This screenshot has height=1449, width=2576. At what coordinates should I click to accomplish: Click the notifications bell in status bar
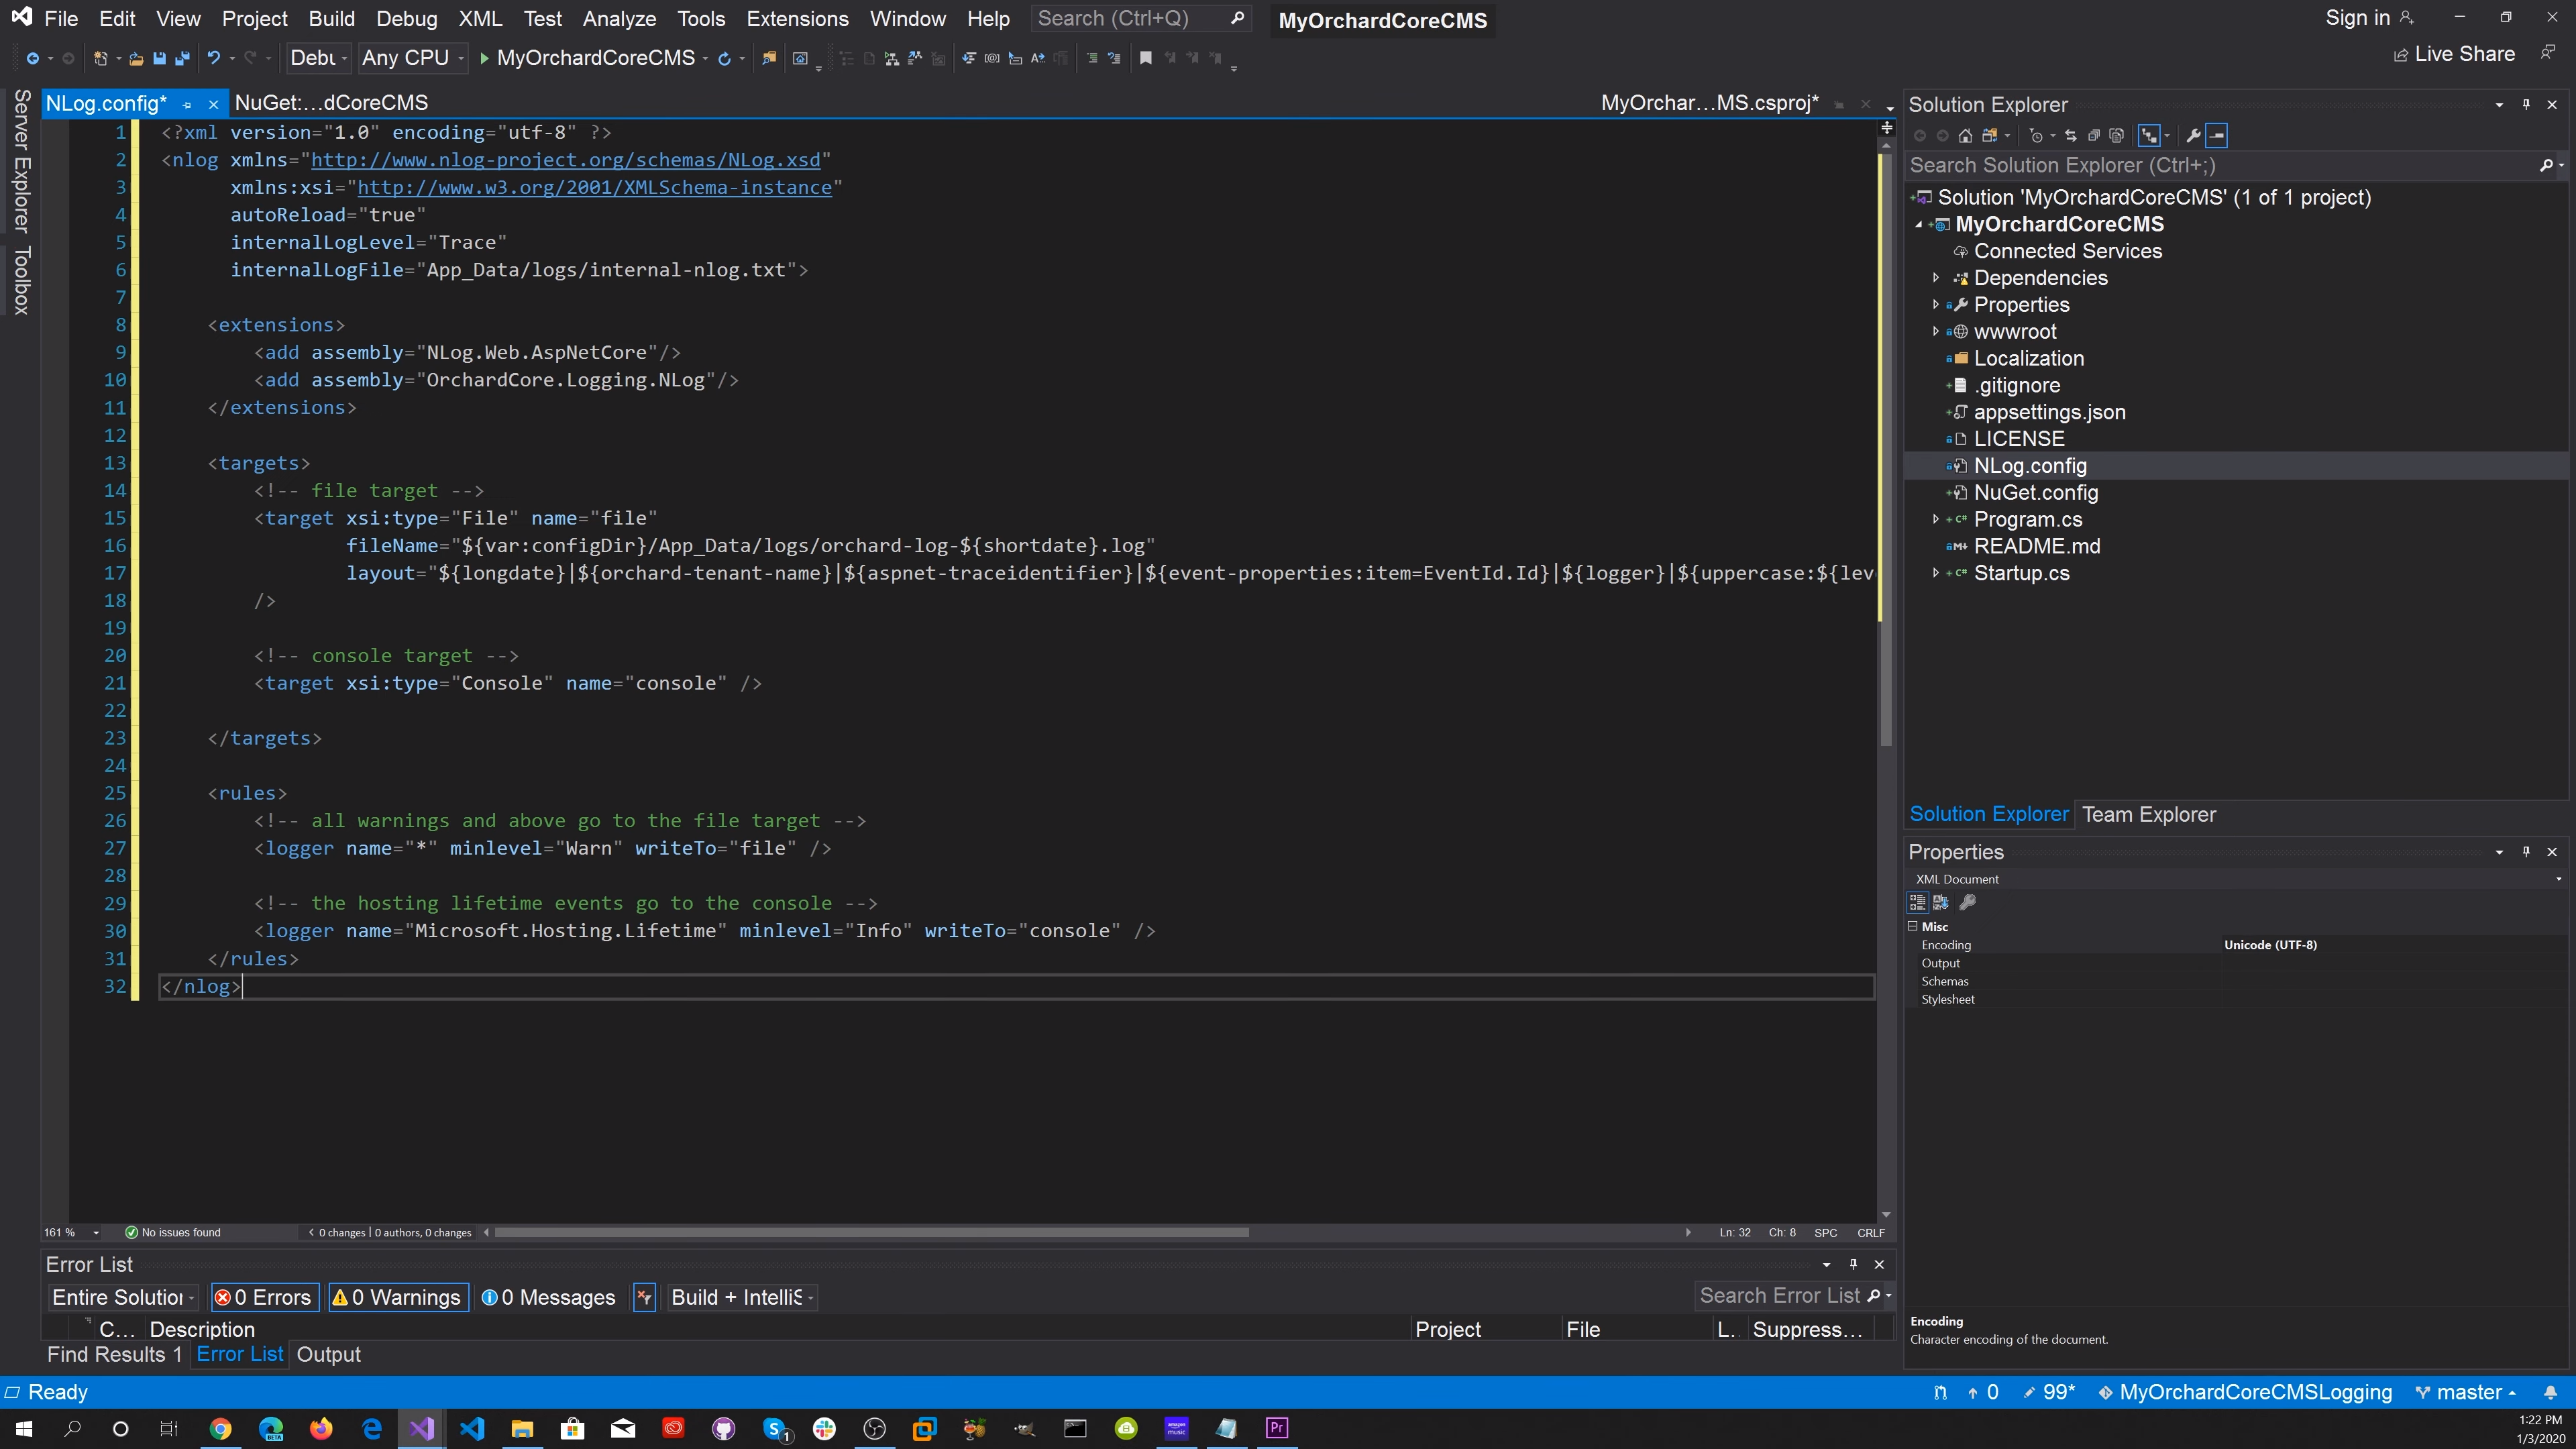[x=2550, y=1392]
